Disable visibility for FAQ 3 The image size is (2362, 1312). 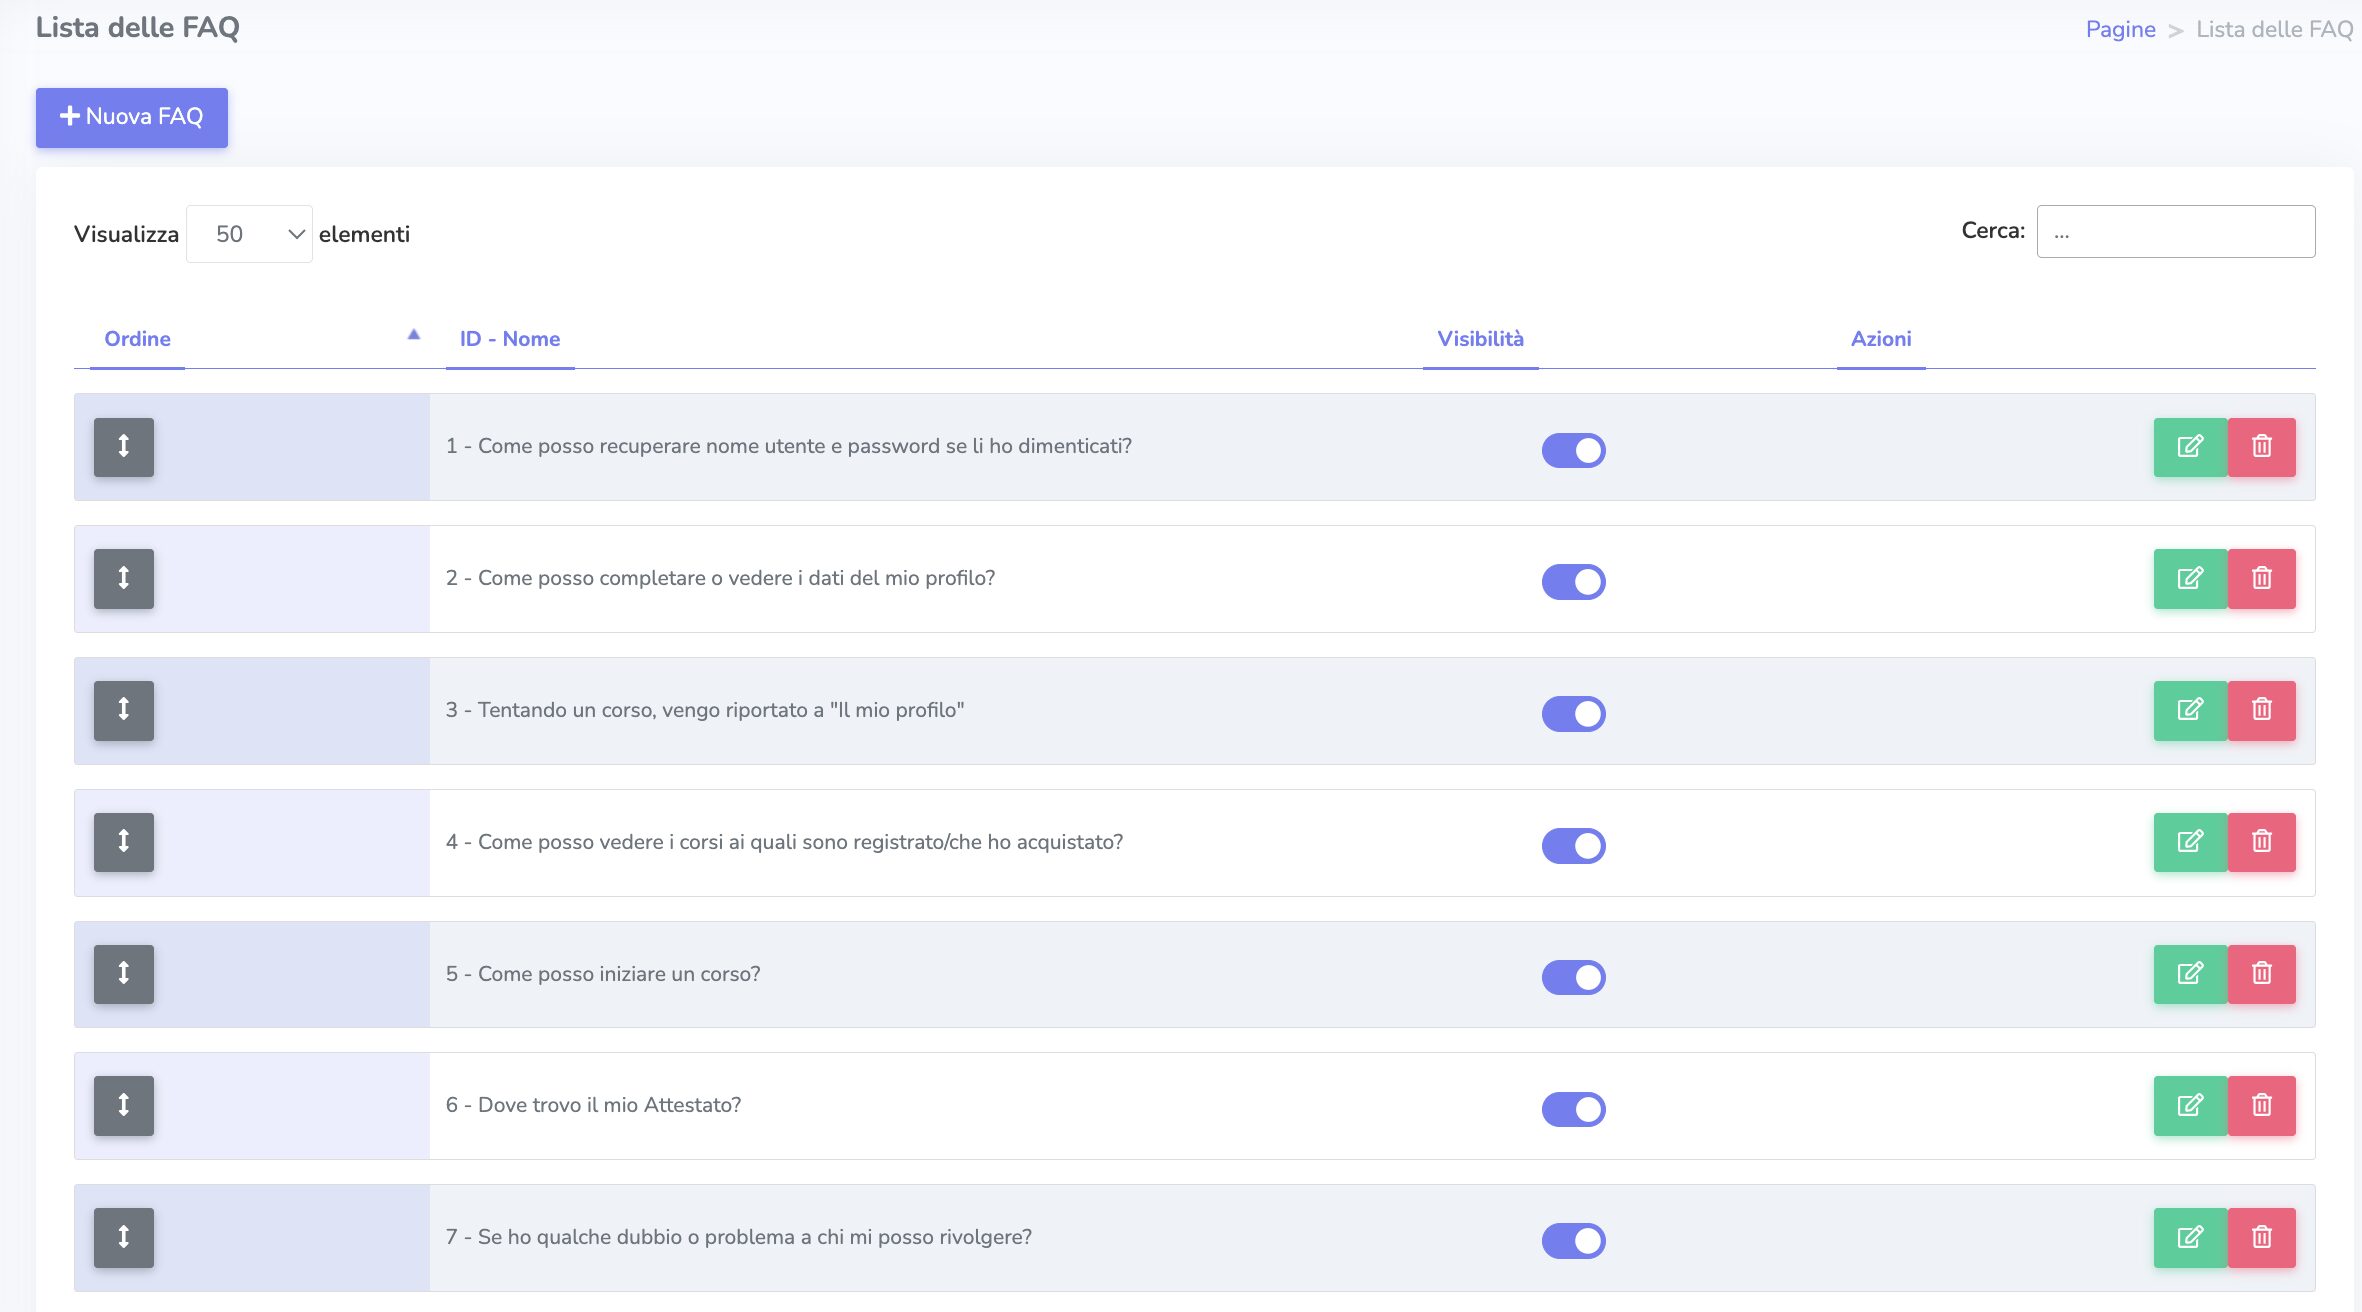point(1573,714)
